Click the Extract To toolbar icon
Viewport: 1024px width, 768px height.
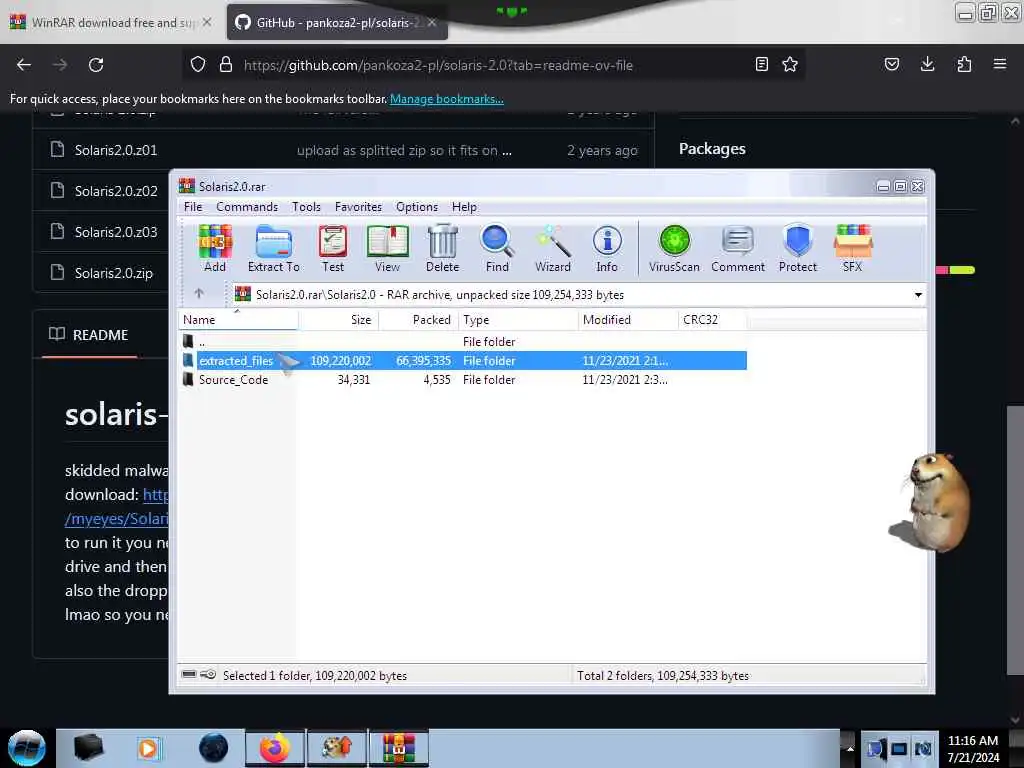tap(274, 248)
